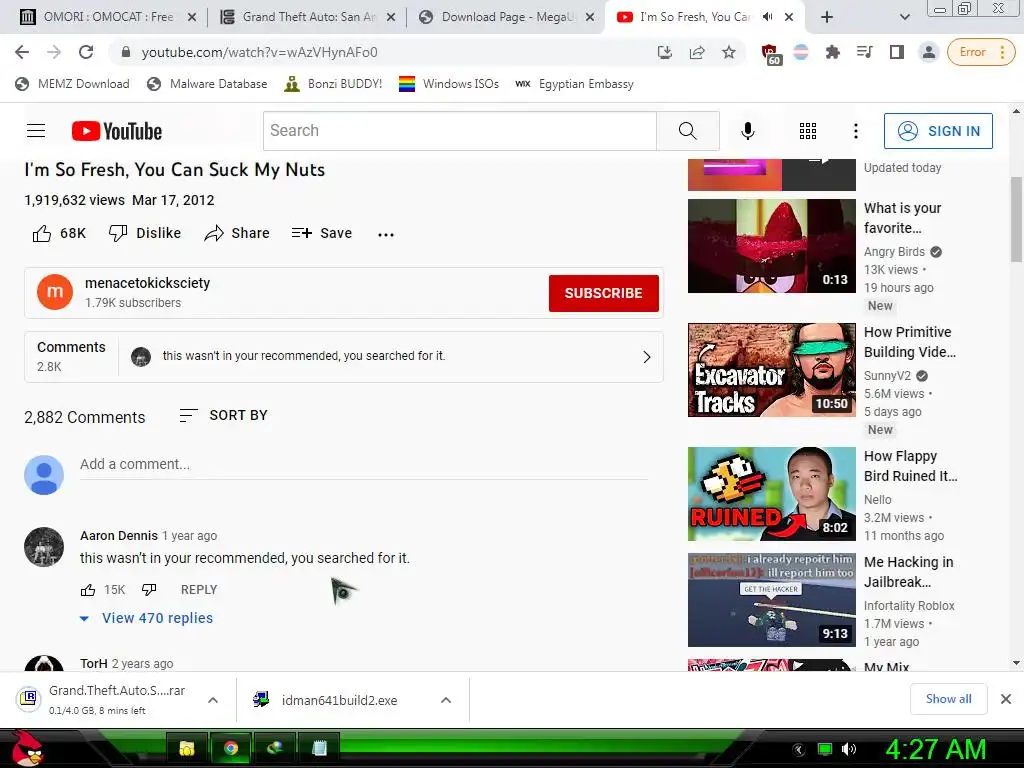Open the YouTube hamburger guide menu
The image size is (1024, 768).
[36, 131]
